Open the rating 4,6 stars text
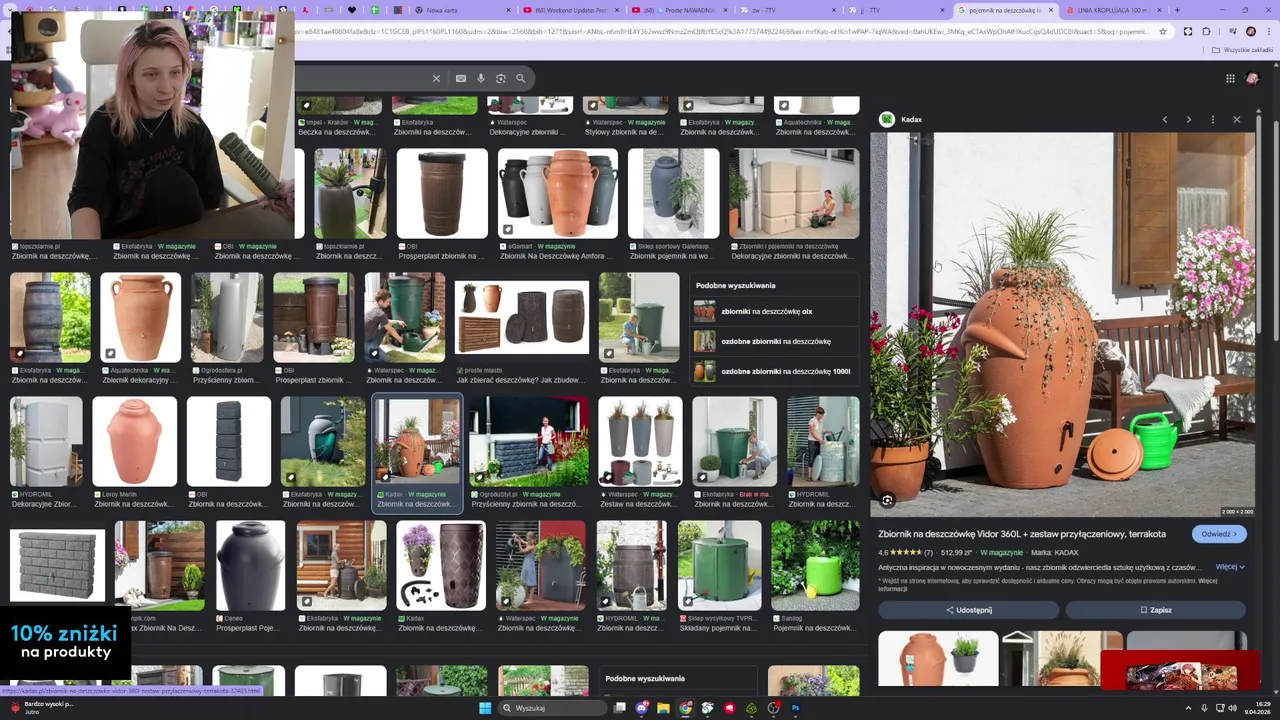 tap(905, 553)
